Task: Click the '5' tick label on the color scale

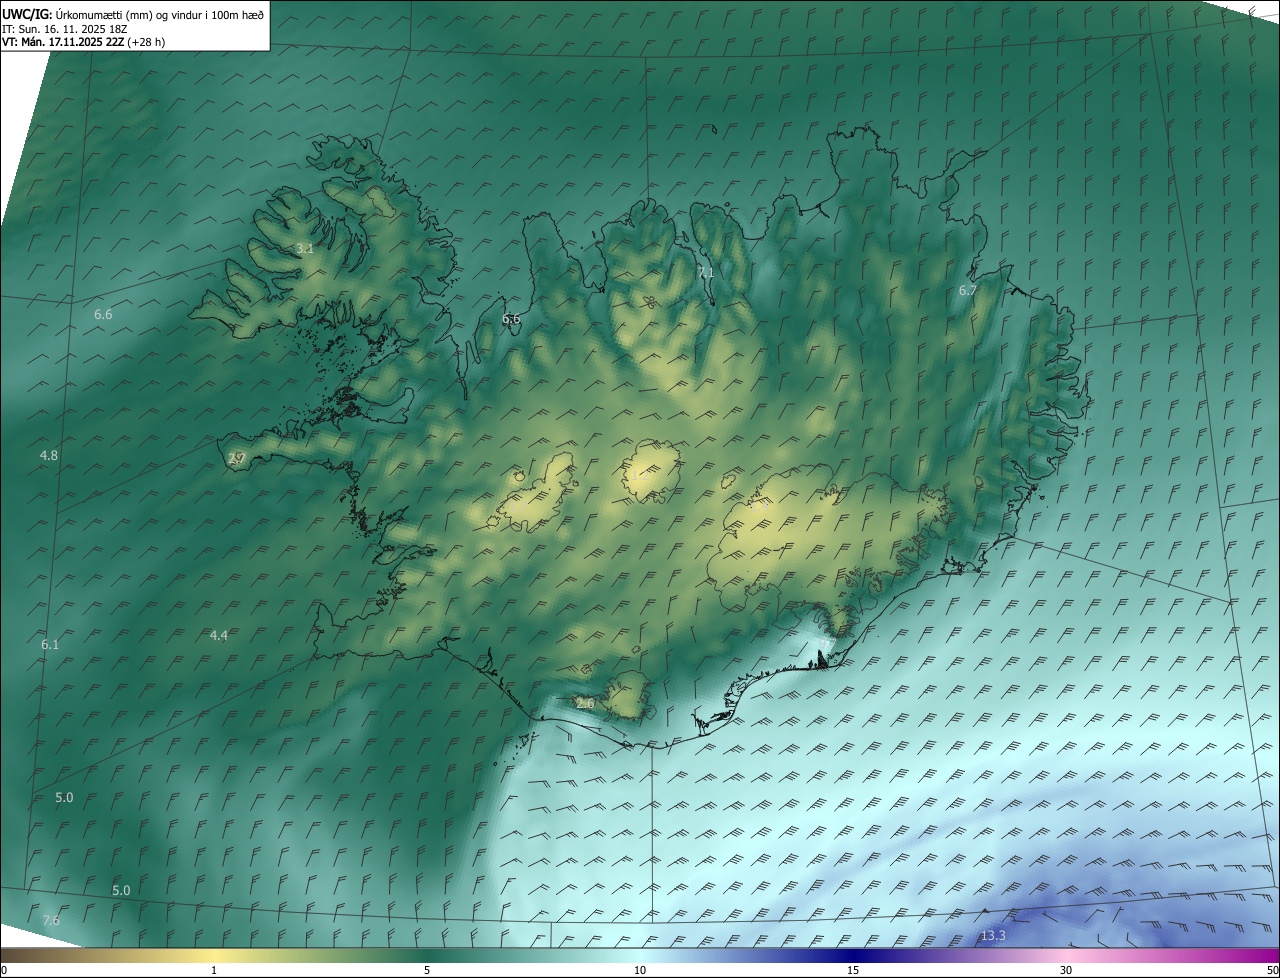Action: 427,970
